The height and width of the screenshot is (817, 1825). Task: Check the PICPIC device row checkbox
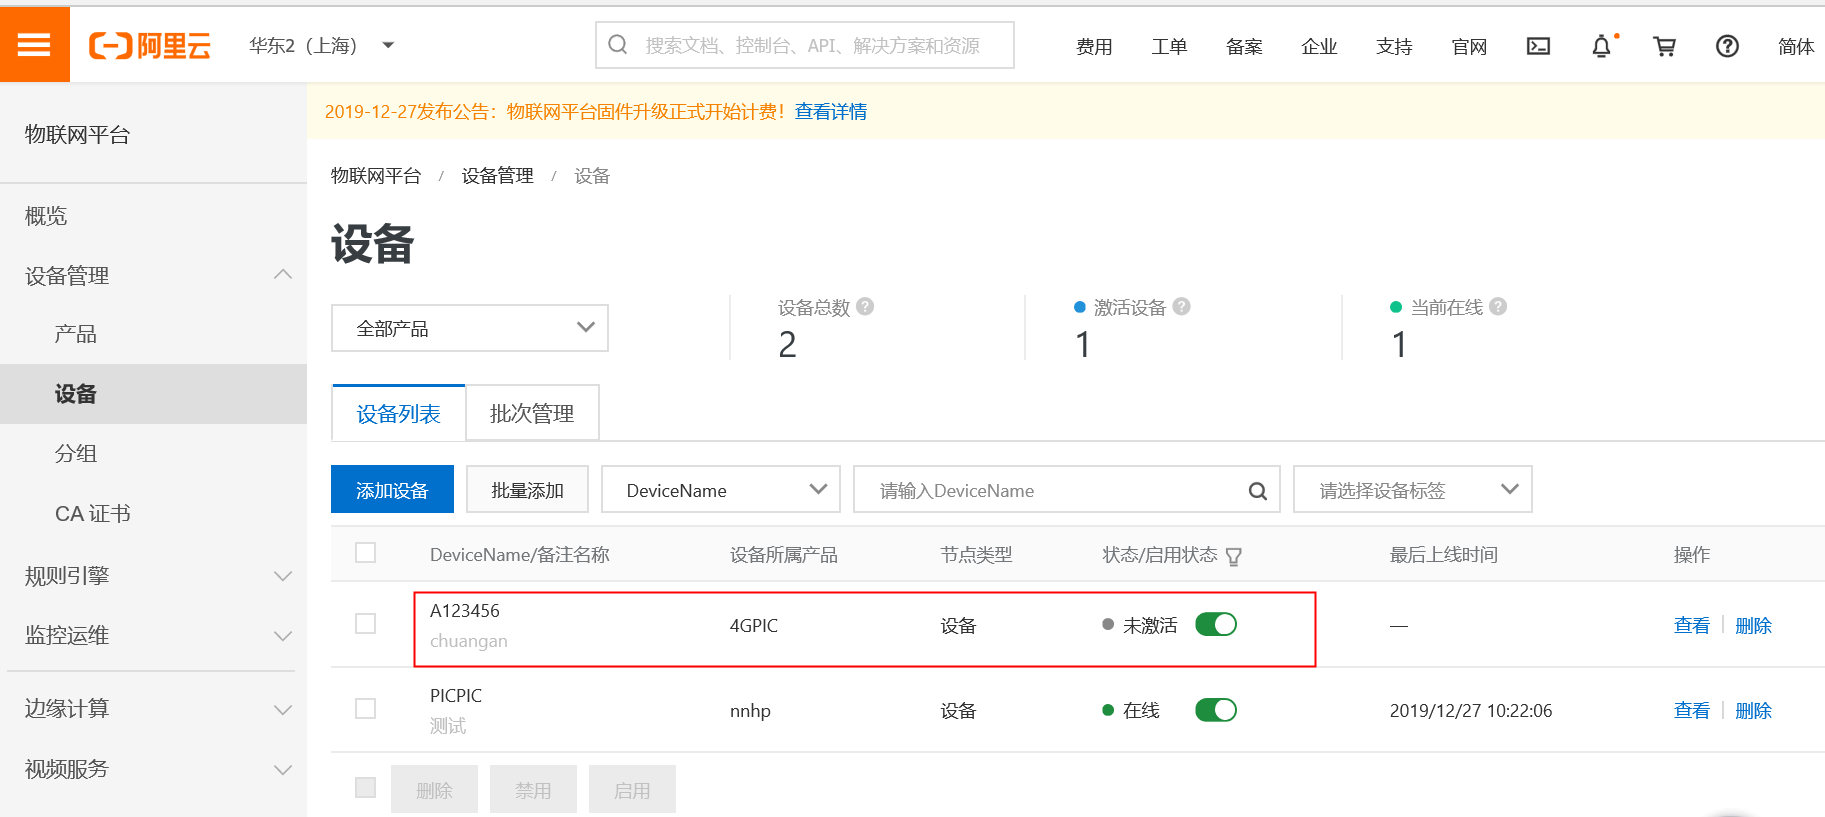pyautogui.click(x=366, y=709)
